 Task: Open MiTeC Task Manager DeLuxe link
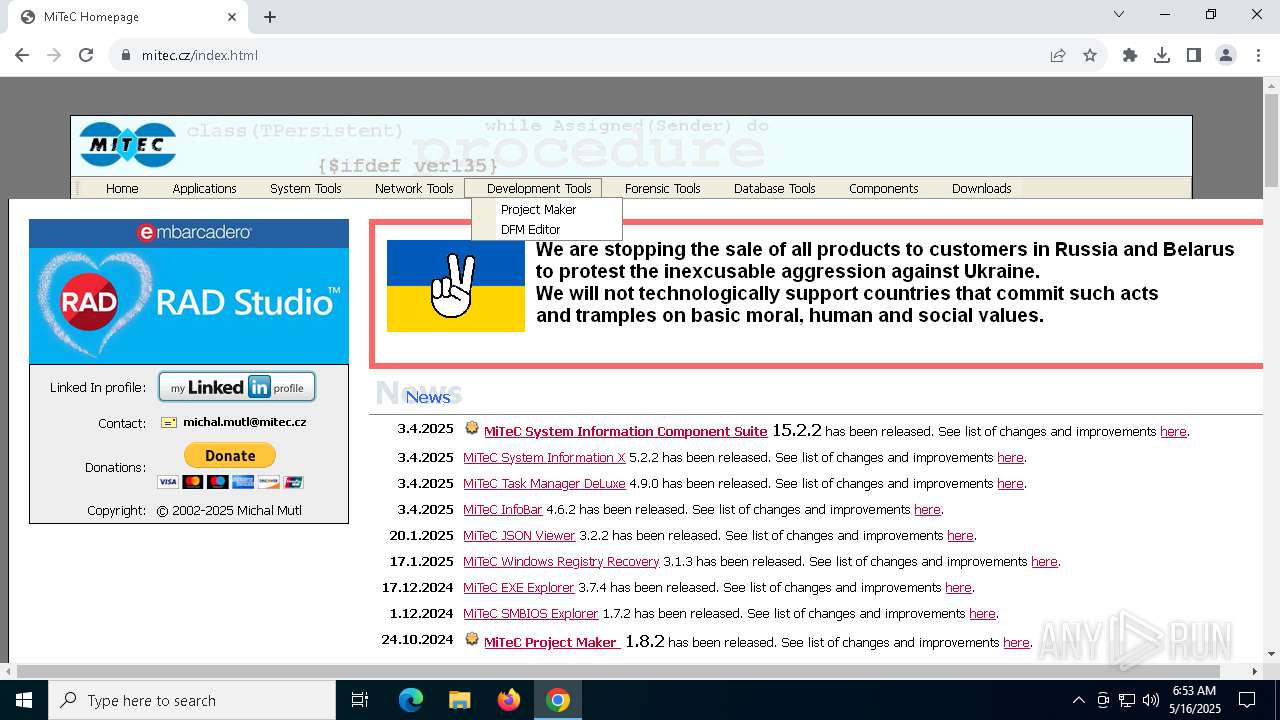coord(544,483)
